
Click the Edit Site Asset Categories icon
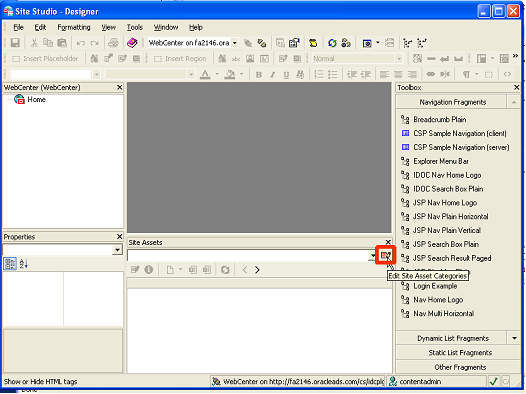tap(385, 256)
